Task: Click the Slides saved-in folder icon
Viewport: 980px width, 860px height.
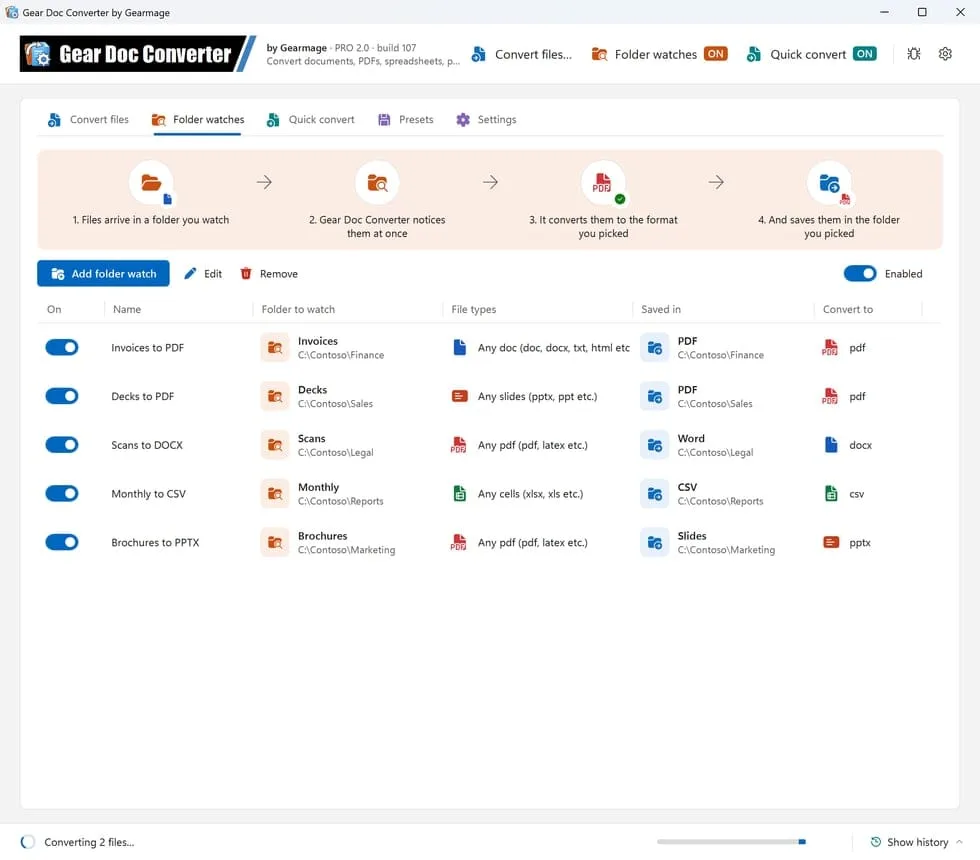Action: pyautogui.click(x=654, y=542)
